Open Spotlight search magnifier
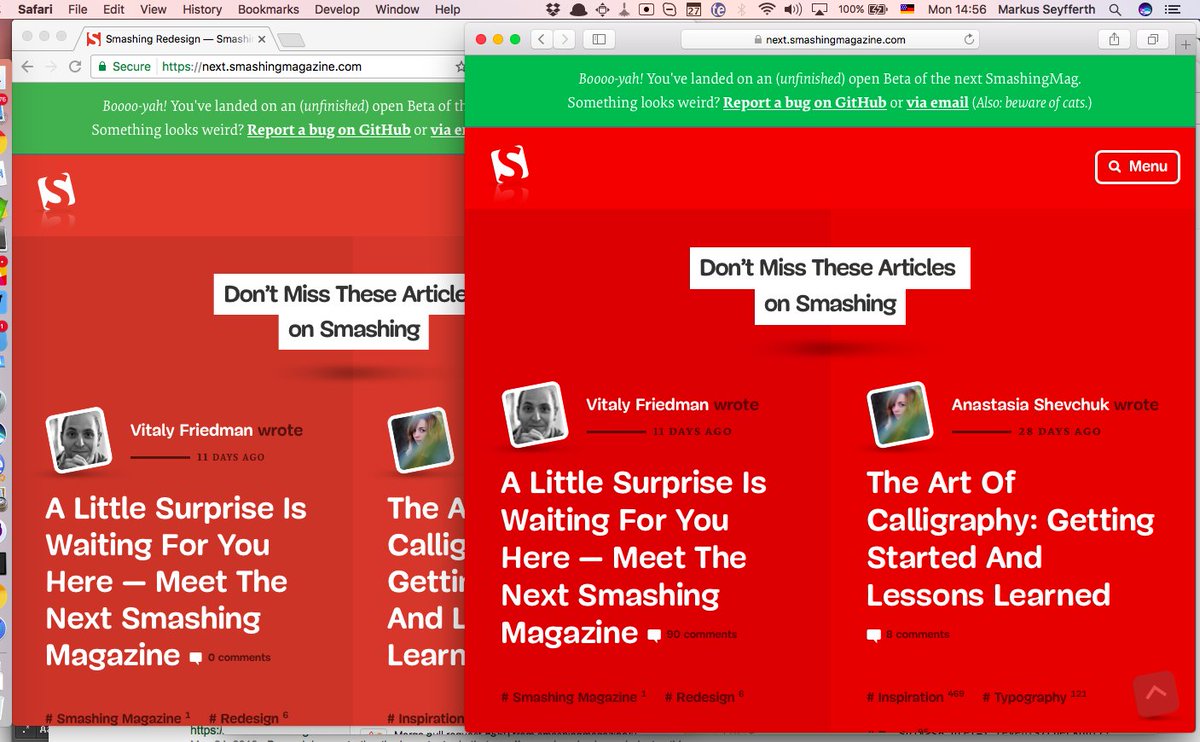Image resolution: width=1200 pixels, height=742 pixels. pos(1115,9)
